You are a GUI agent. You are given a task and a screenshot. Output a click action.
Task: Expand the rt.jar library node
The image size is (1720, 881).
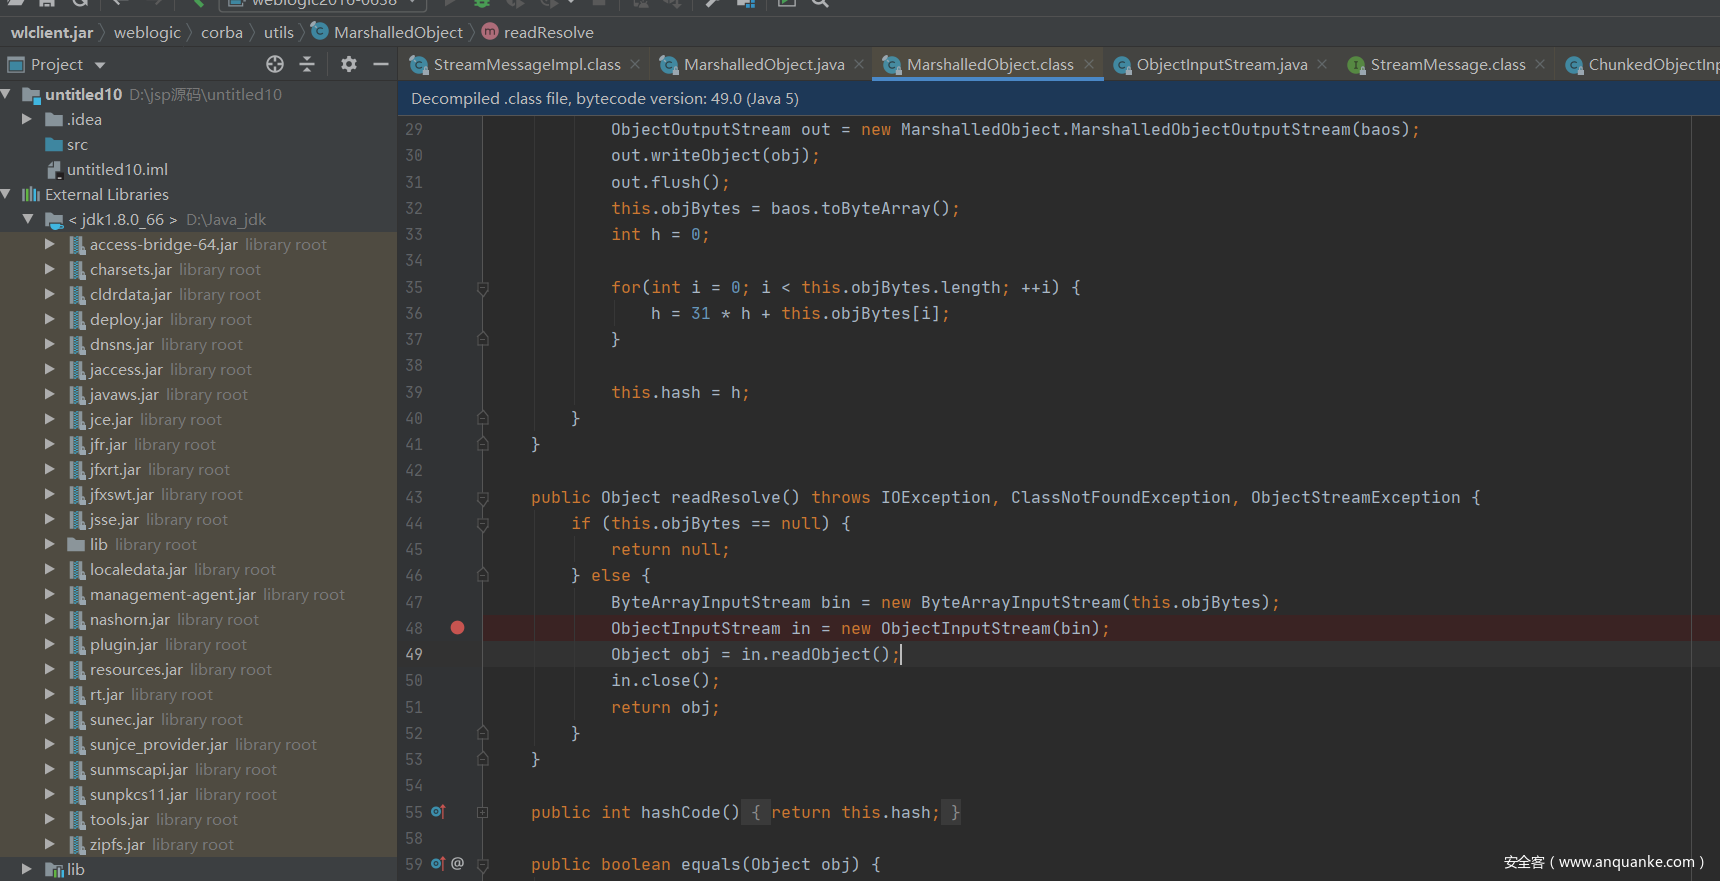click(x=50, y=694)
